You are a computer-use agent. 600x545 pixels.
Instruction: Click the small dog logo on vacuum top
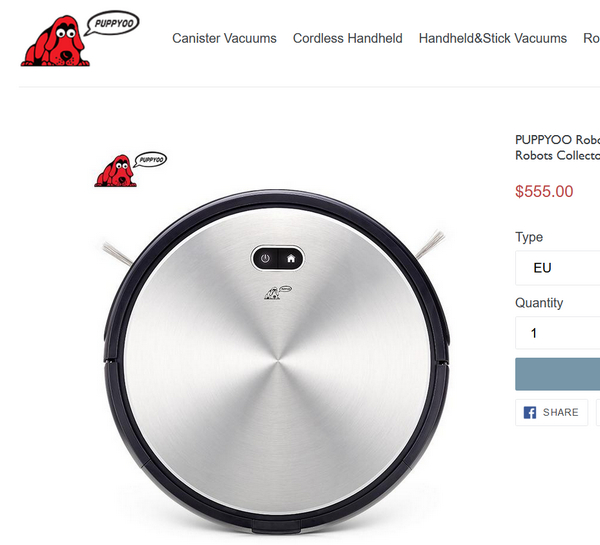pos(278,293)
